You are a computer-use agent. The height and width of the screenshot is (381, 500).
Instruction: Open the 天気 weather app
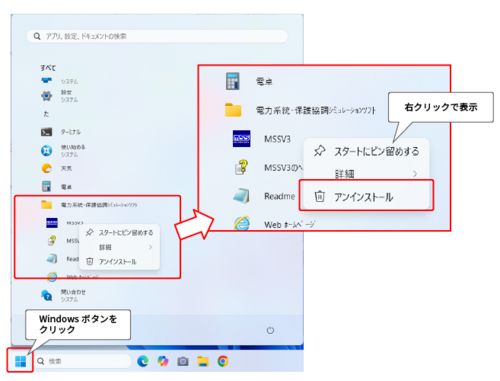pos(46,168)
